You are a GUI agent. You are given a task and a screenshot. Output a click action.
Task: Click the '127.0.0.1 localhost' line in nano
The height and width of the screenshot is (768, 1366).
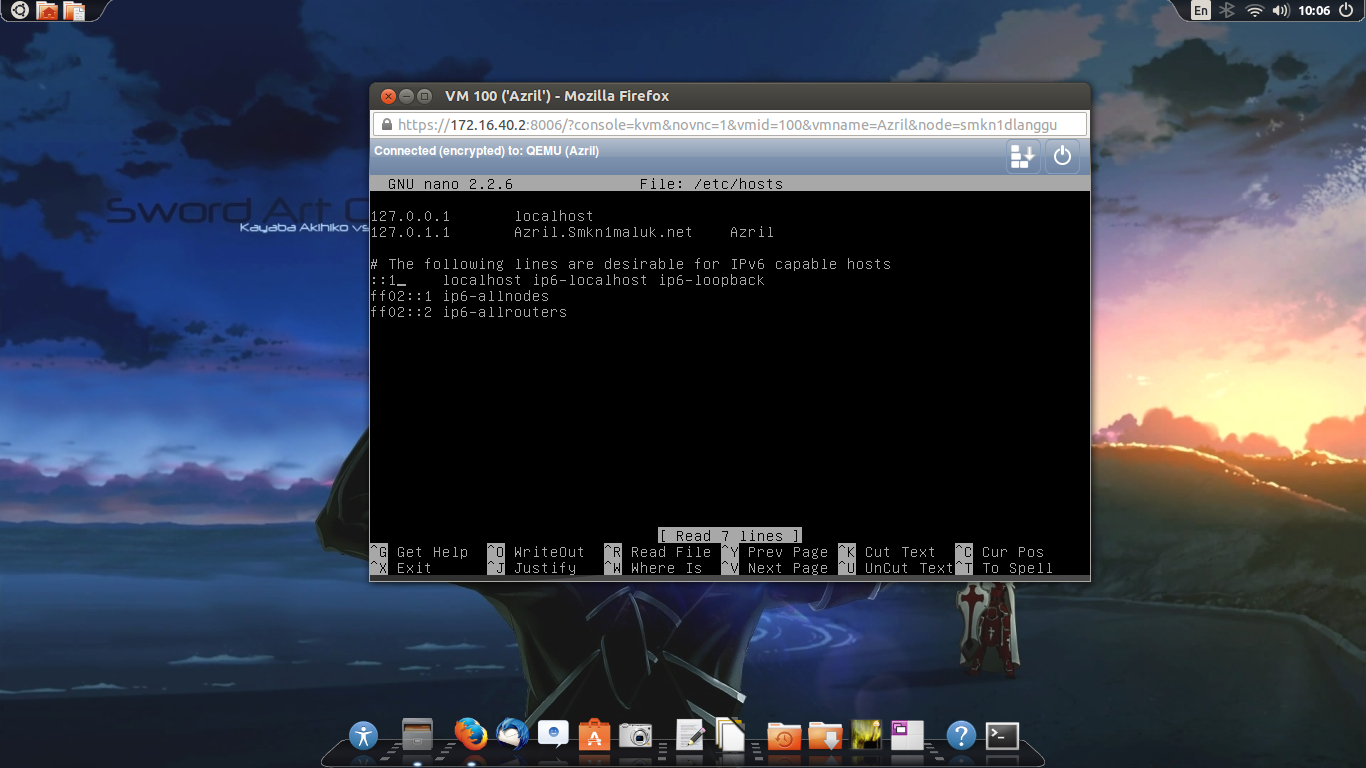pos(482,216)
